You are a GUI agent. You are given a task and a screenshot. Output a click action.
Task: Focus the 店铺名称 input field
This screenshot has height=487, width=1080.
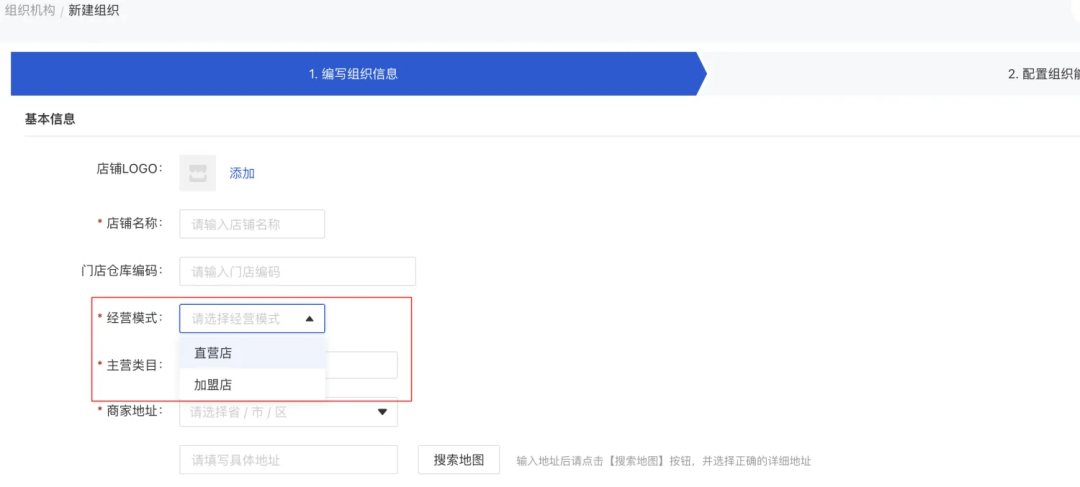[252, 224]
